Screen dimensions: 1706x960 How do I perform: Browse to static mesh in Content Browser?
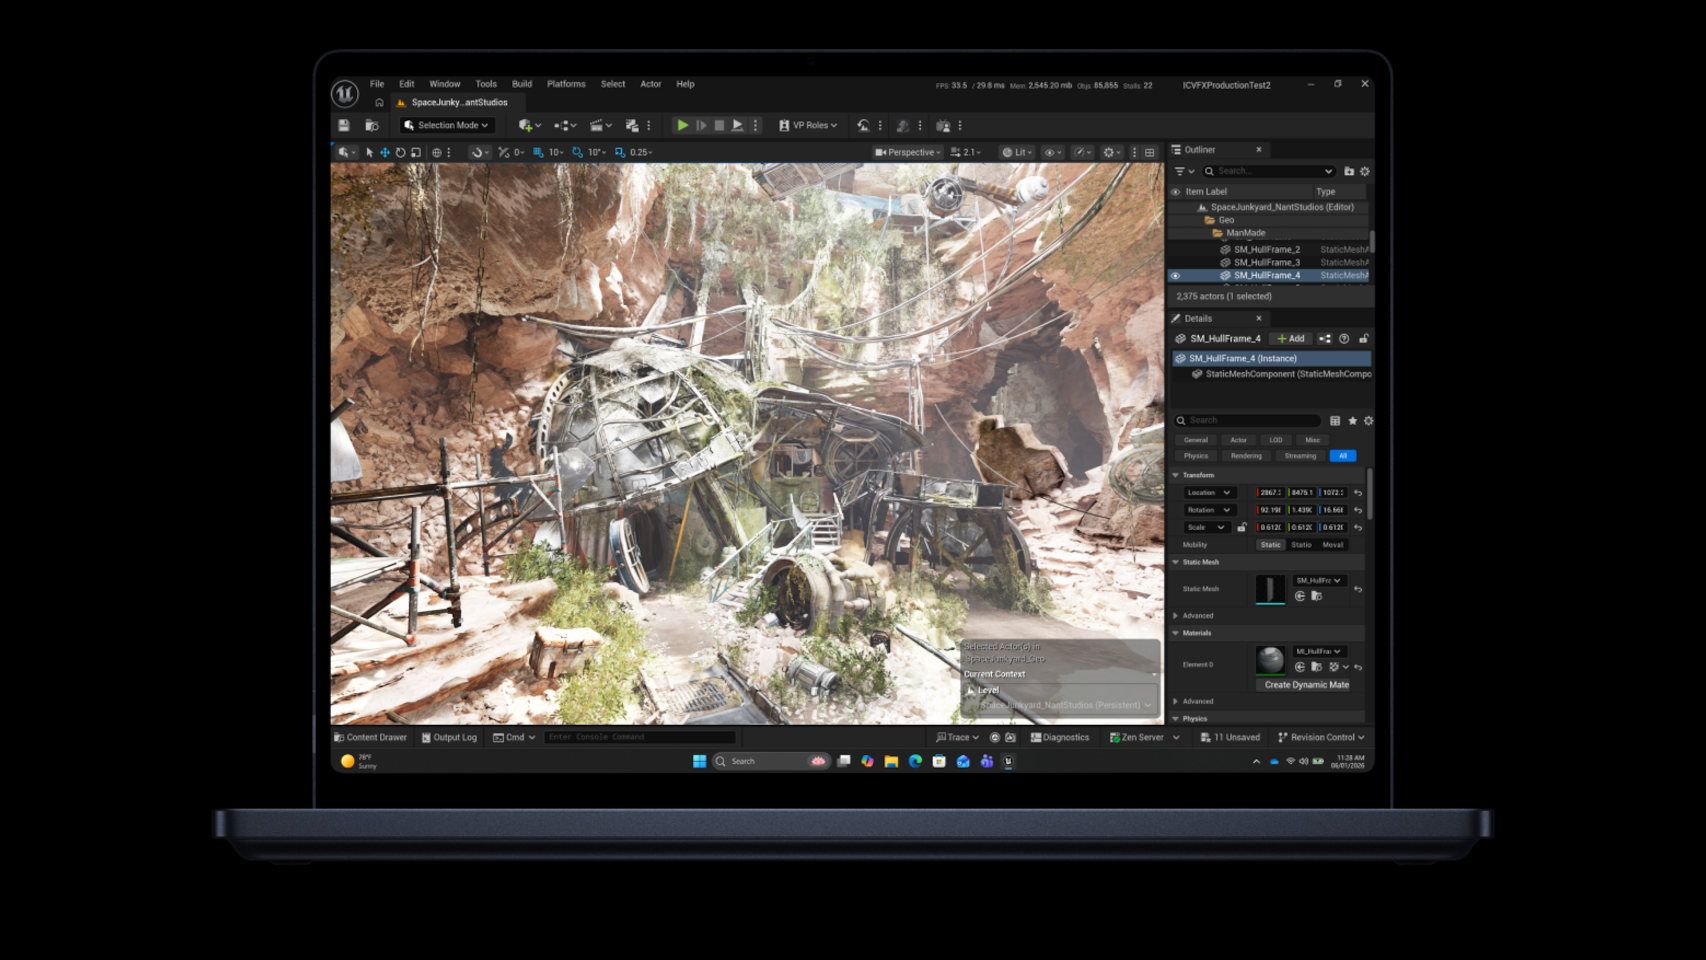point(1316,596)
